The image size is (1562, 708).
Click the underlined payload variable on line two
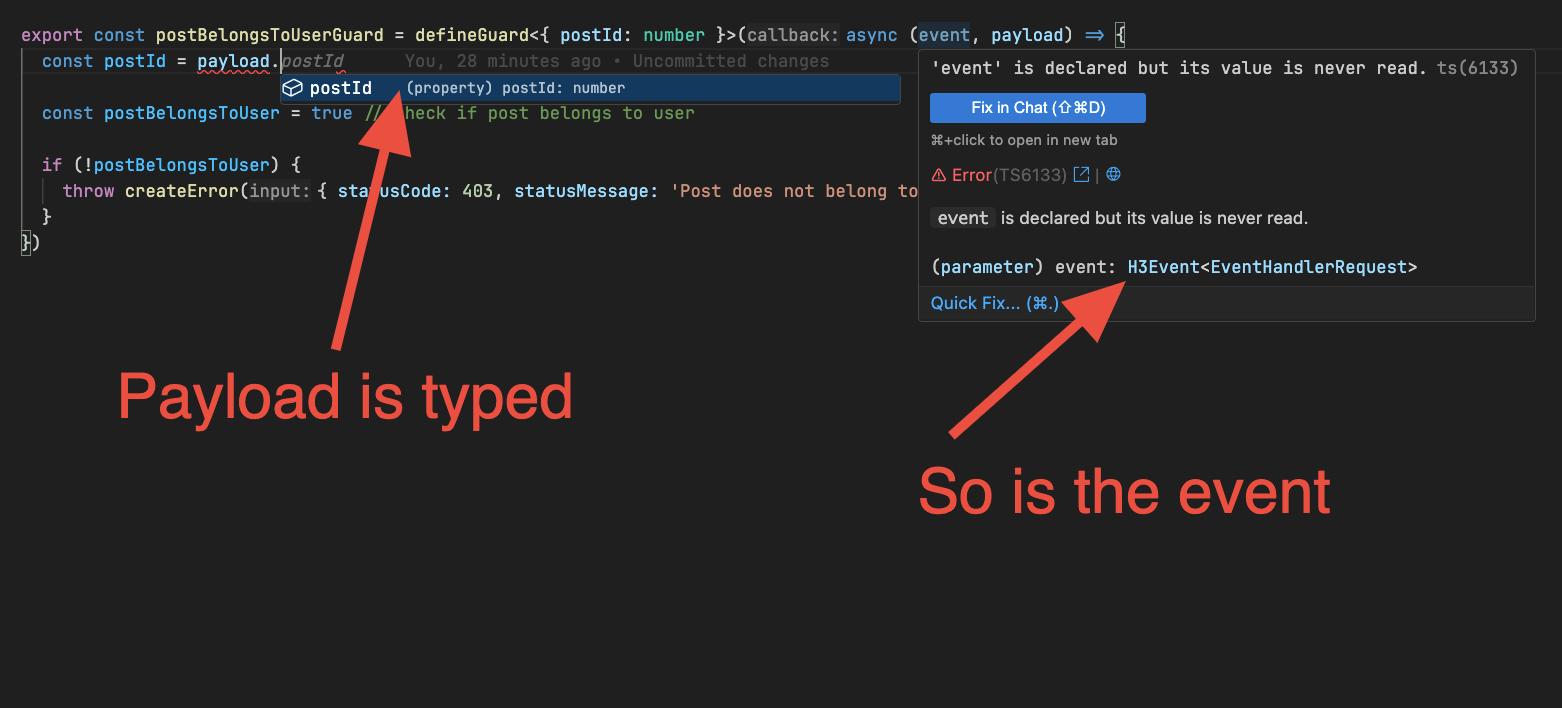point(233,62)
